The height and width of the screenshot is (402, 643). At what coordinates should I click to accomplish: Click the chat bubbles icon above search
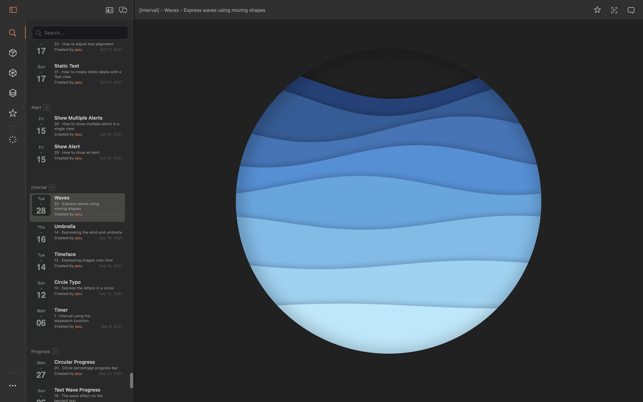123,10
